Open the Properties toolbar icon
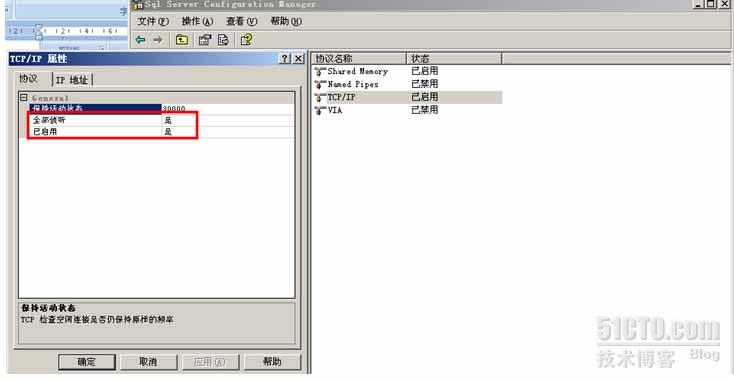 [205, 40]
